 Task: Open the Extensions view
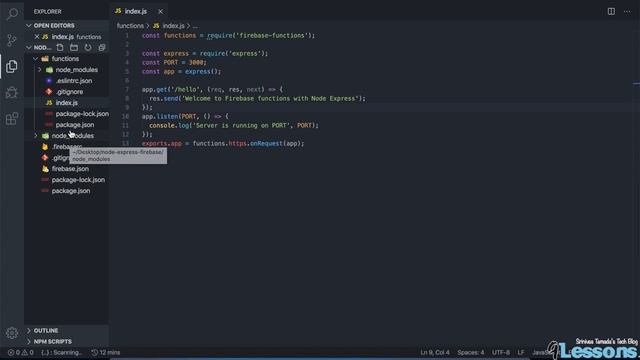click(x=12, y=119)
